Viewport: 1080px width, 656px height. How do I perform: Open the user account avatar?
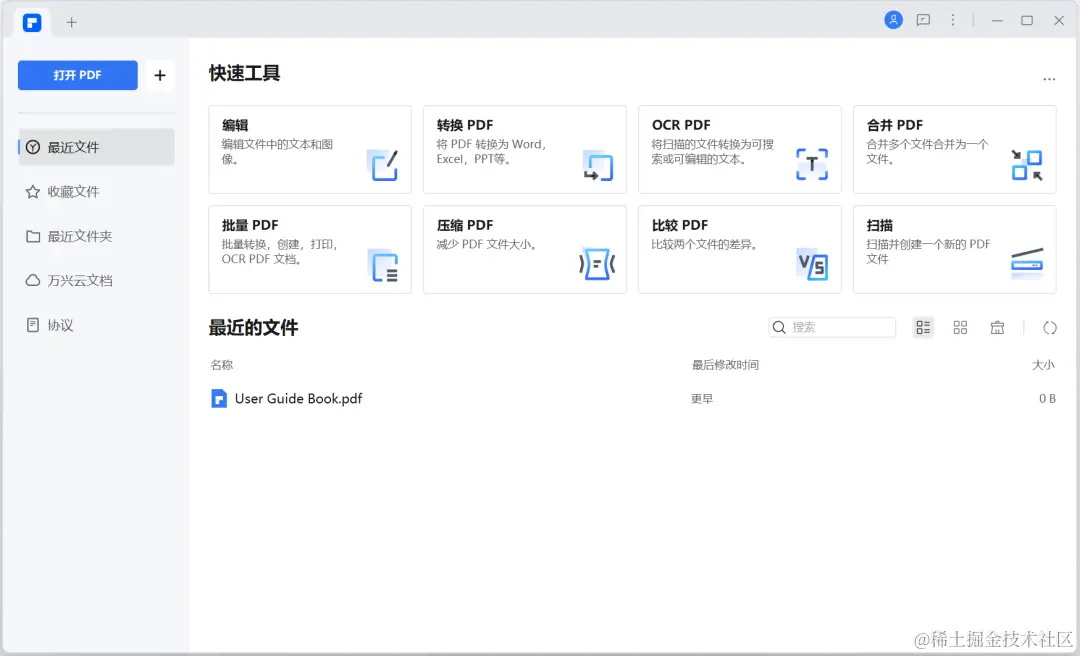[x=893, y=19]
